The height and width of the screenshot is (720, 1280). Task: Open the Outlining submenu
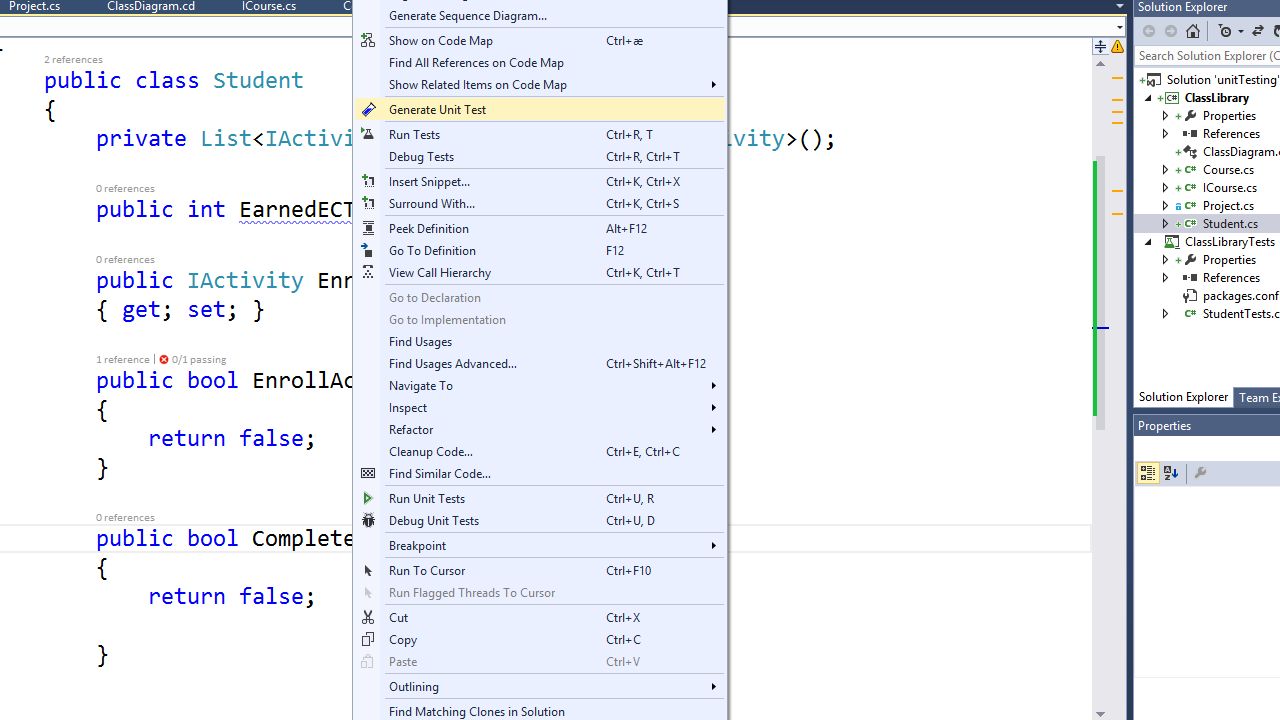pyautogui.click(x=540, y=687)
